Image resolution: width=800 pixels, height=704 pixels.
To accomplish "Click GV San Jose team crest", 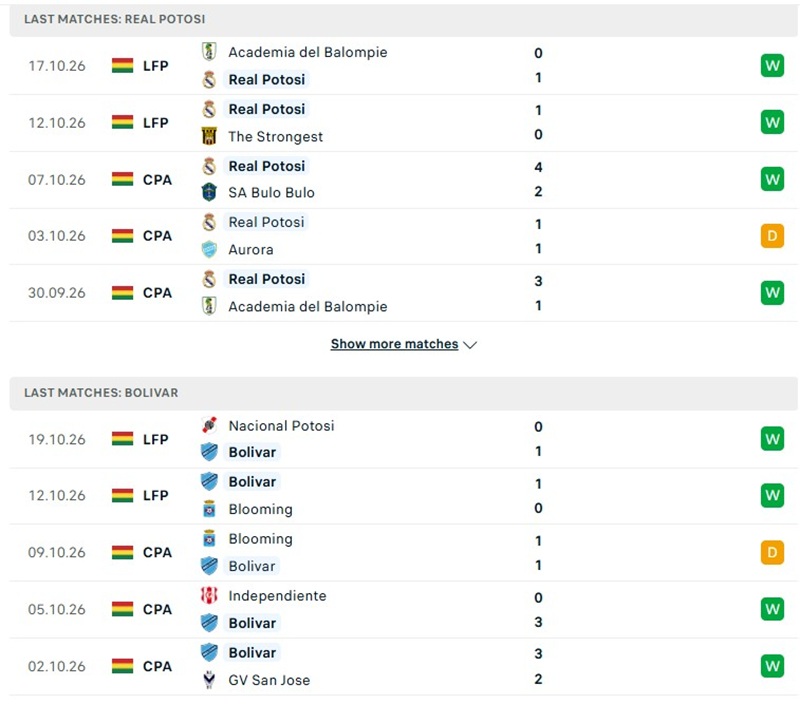I will coord(209,680).
